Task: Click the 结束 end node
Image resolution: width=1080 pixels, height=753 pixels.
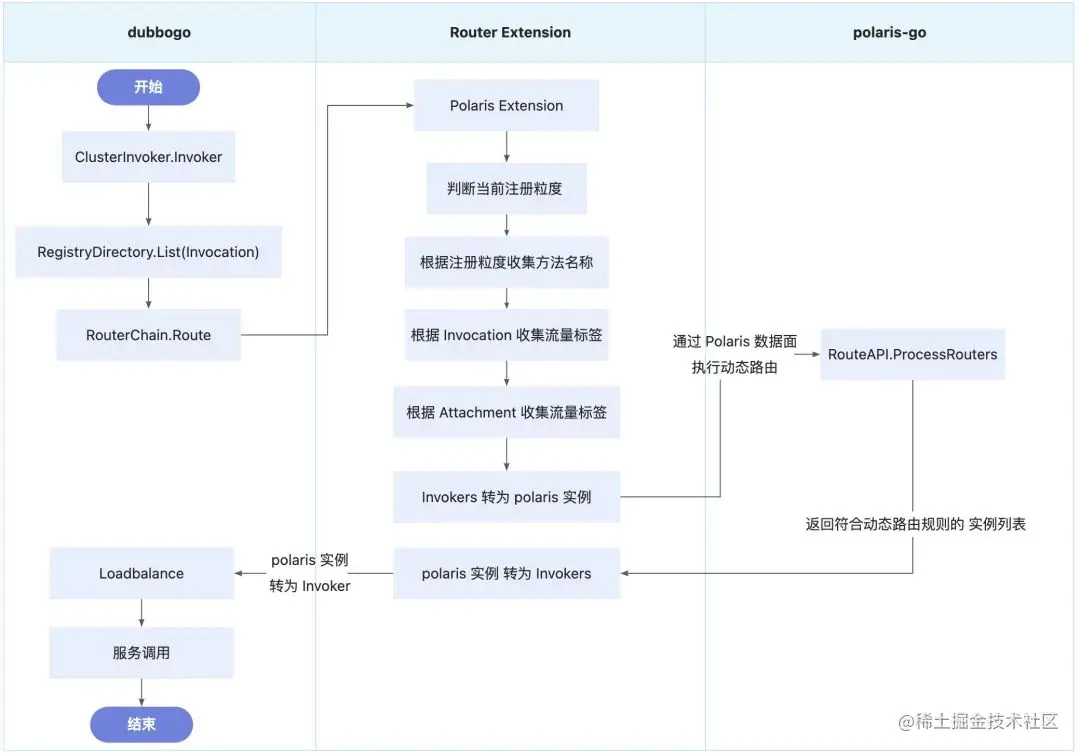Action: click(x=141, y=724)
